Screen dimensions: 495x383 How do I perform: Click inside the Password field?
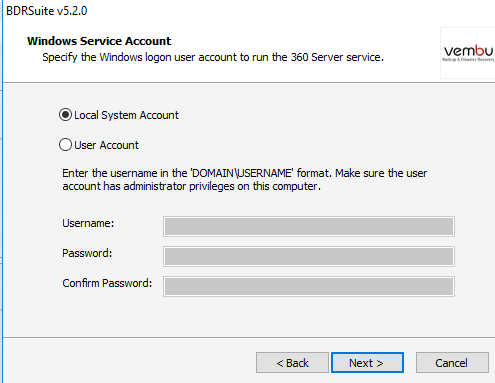coord(309,257)
